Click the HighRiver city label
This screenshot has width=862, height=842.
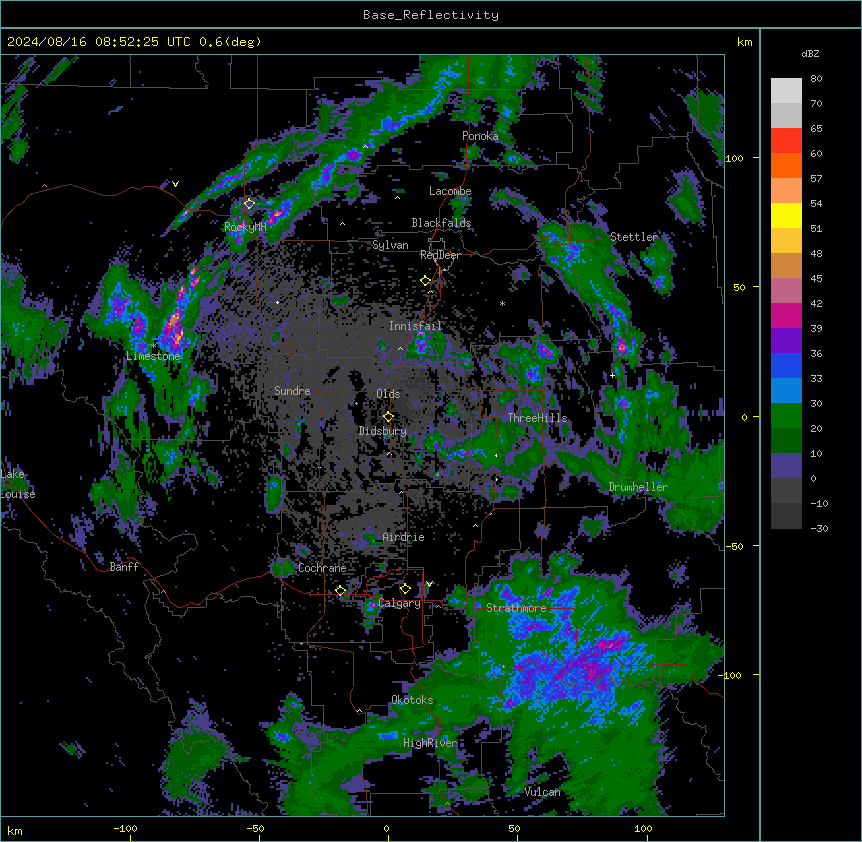pyautogui.click(x=430, y=743)
